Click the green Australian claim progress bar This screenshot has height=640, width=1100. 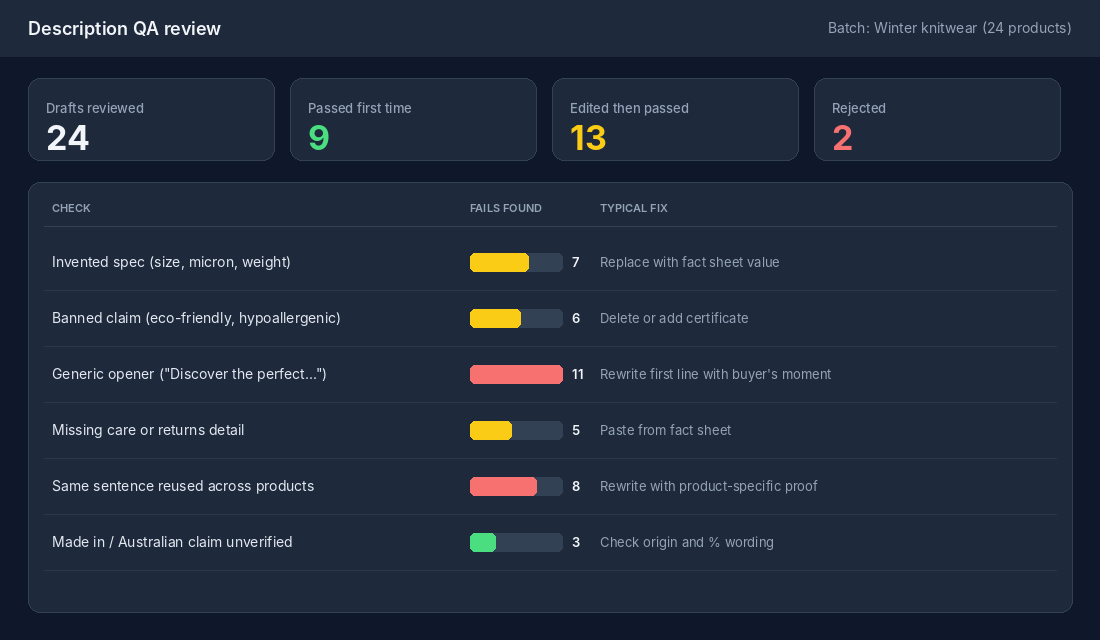pyautogui.click(x=516, y=543)
